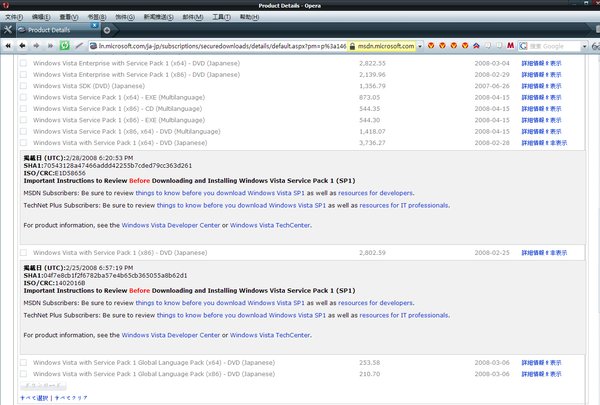This screenshot has height=405, width=600.
Task: Check Global Language Pack (x64) DVD checkbox
Action: [23, 363]
